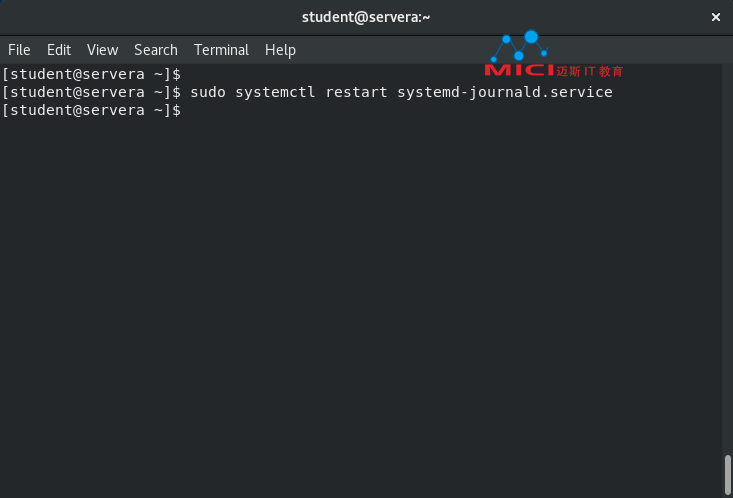
Task: Open the Search menu
Action: pos(156,50)
